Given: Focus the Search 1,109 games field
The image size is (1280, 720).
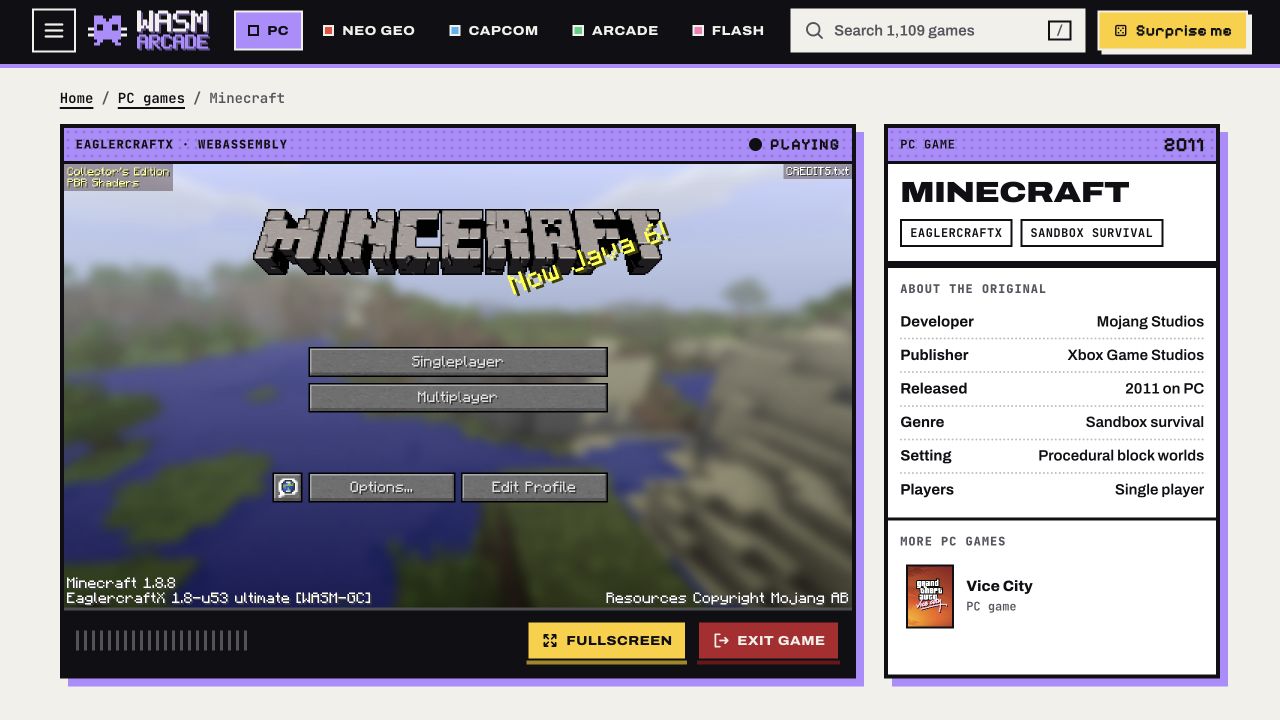Looking at the screenshot, I should [x=937, y=31].
